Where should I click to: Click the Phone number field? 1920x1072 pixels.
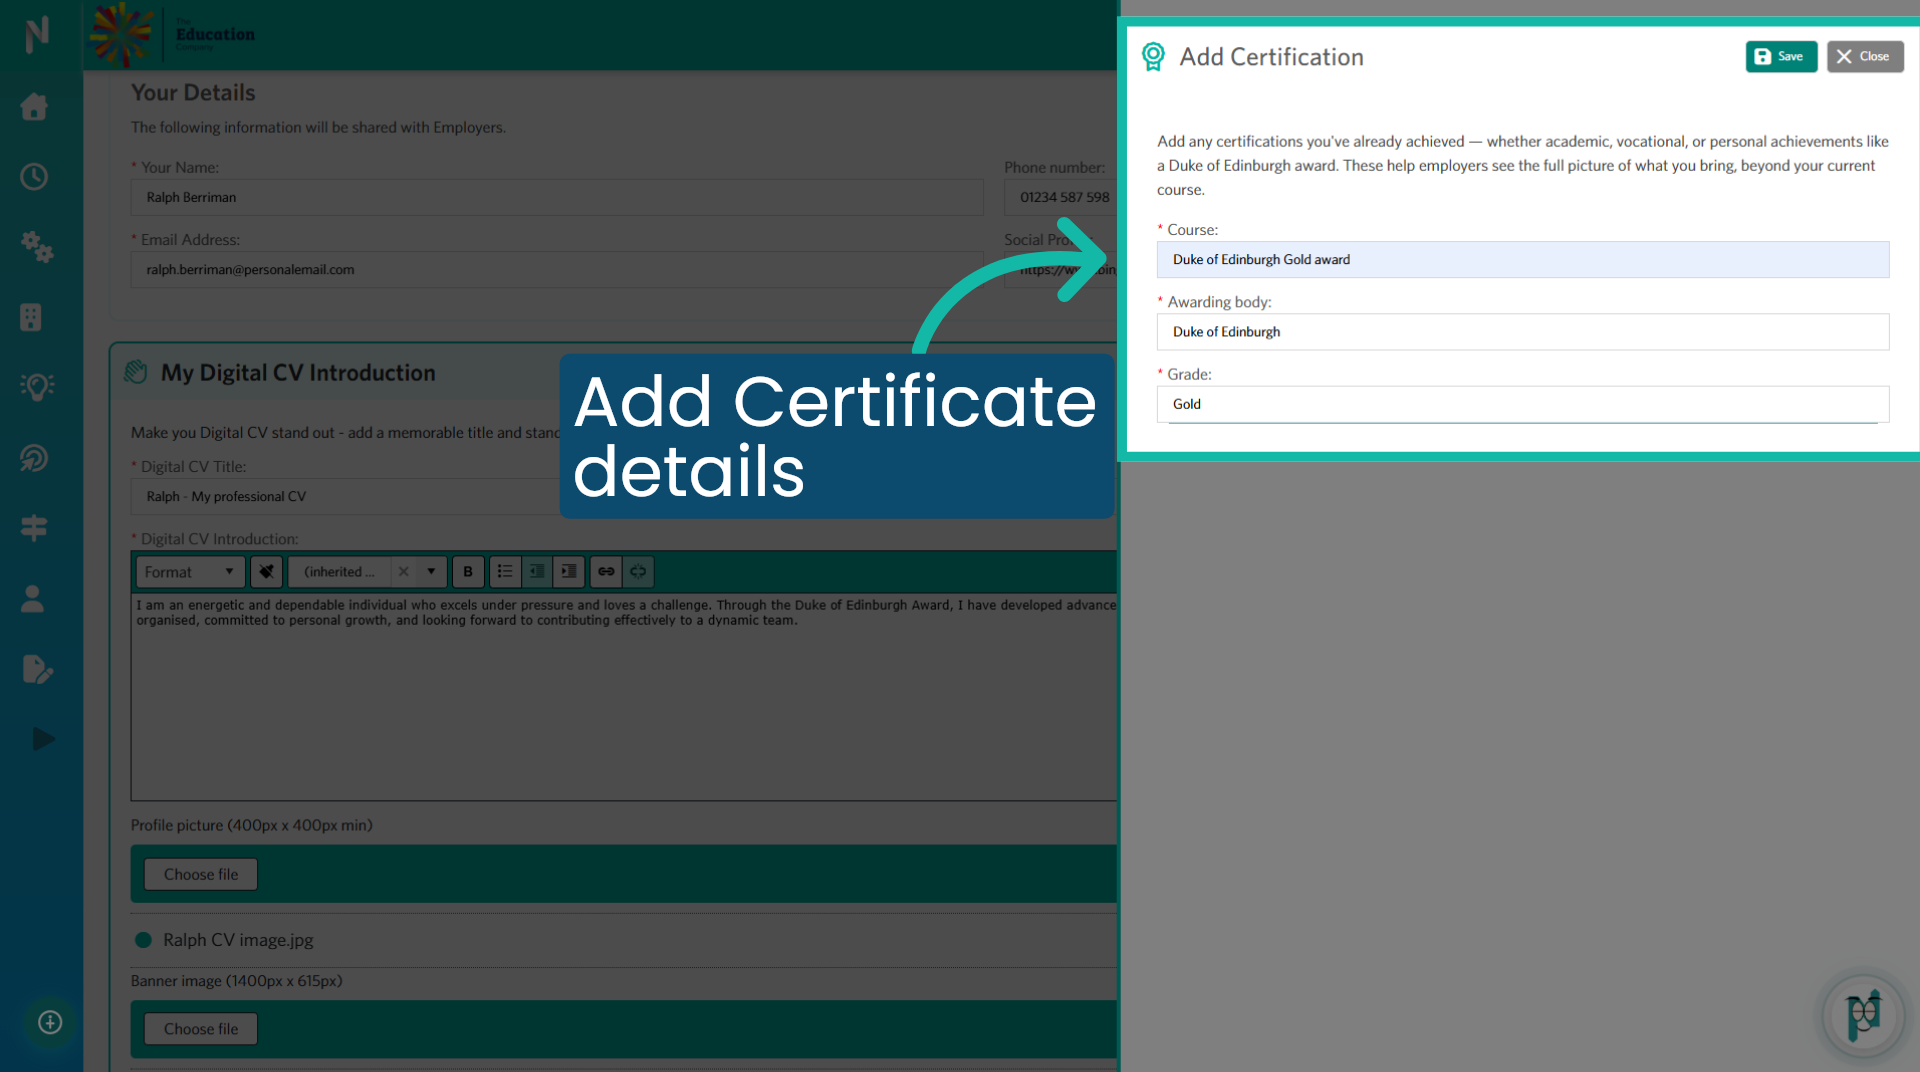pyautogui.click(x=1060, y=198)
